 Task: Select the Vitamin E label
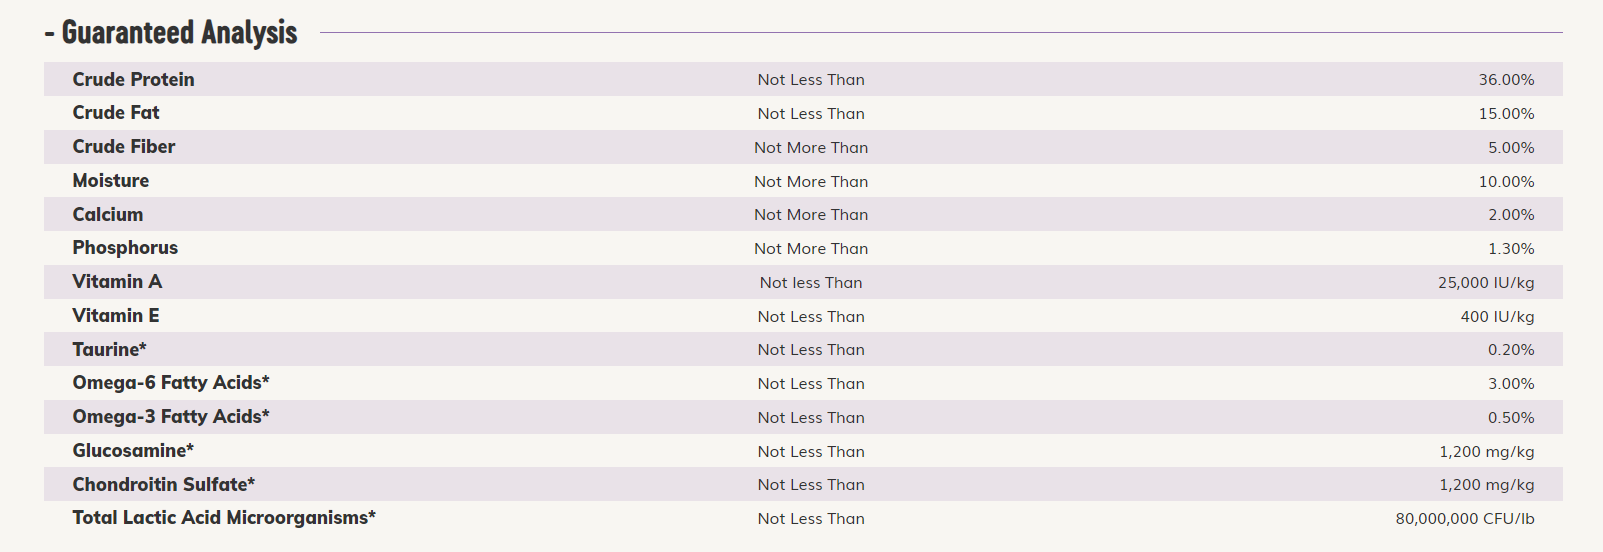[x=116, y=316]
